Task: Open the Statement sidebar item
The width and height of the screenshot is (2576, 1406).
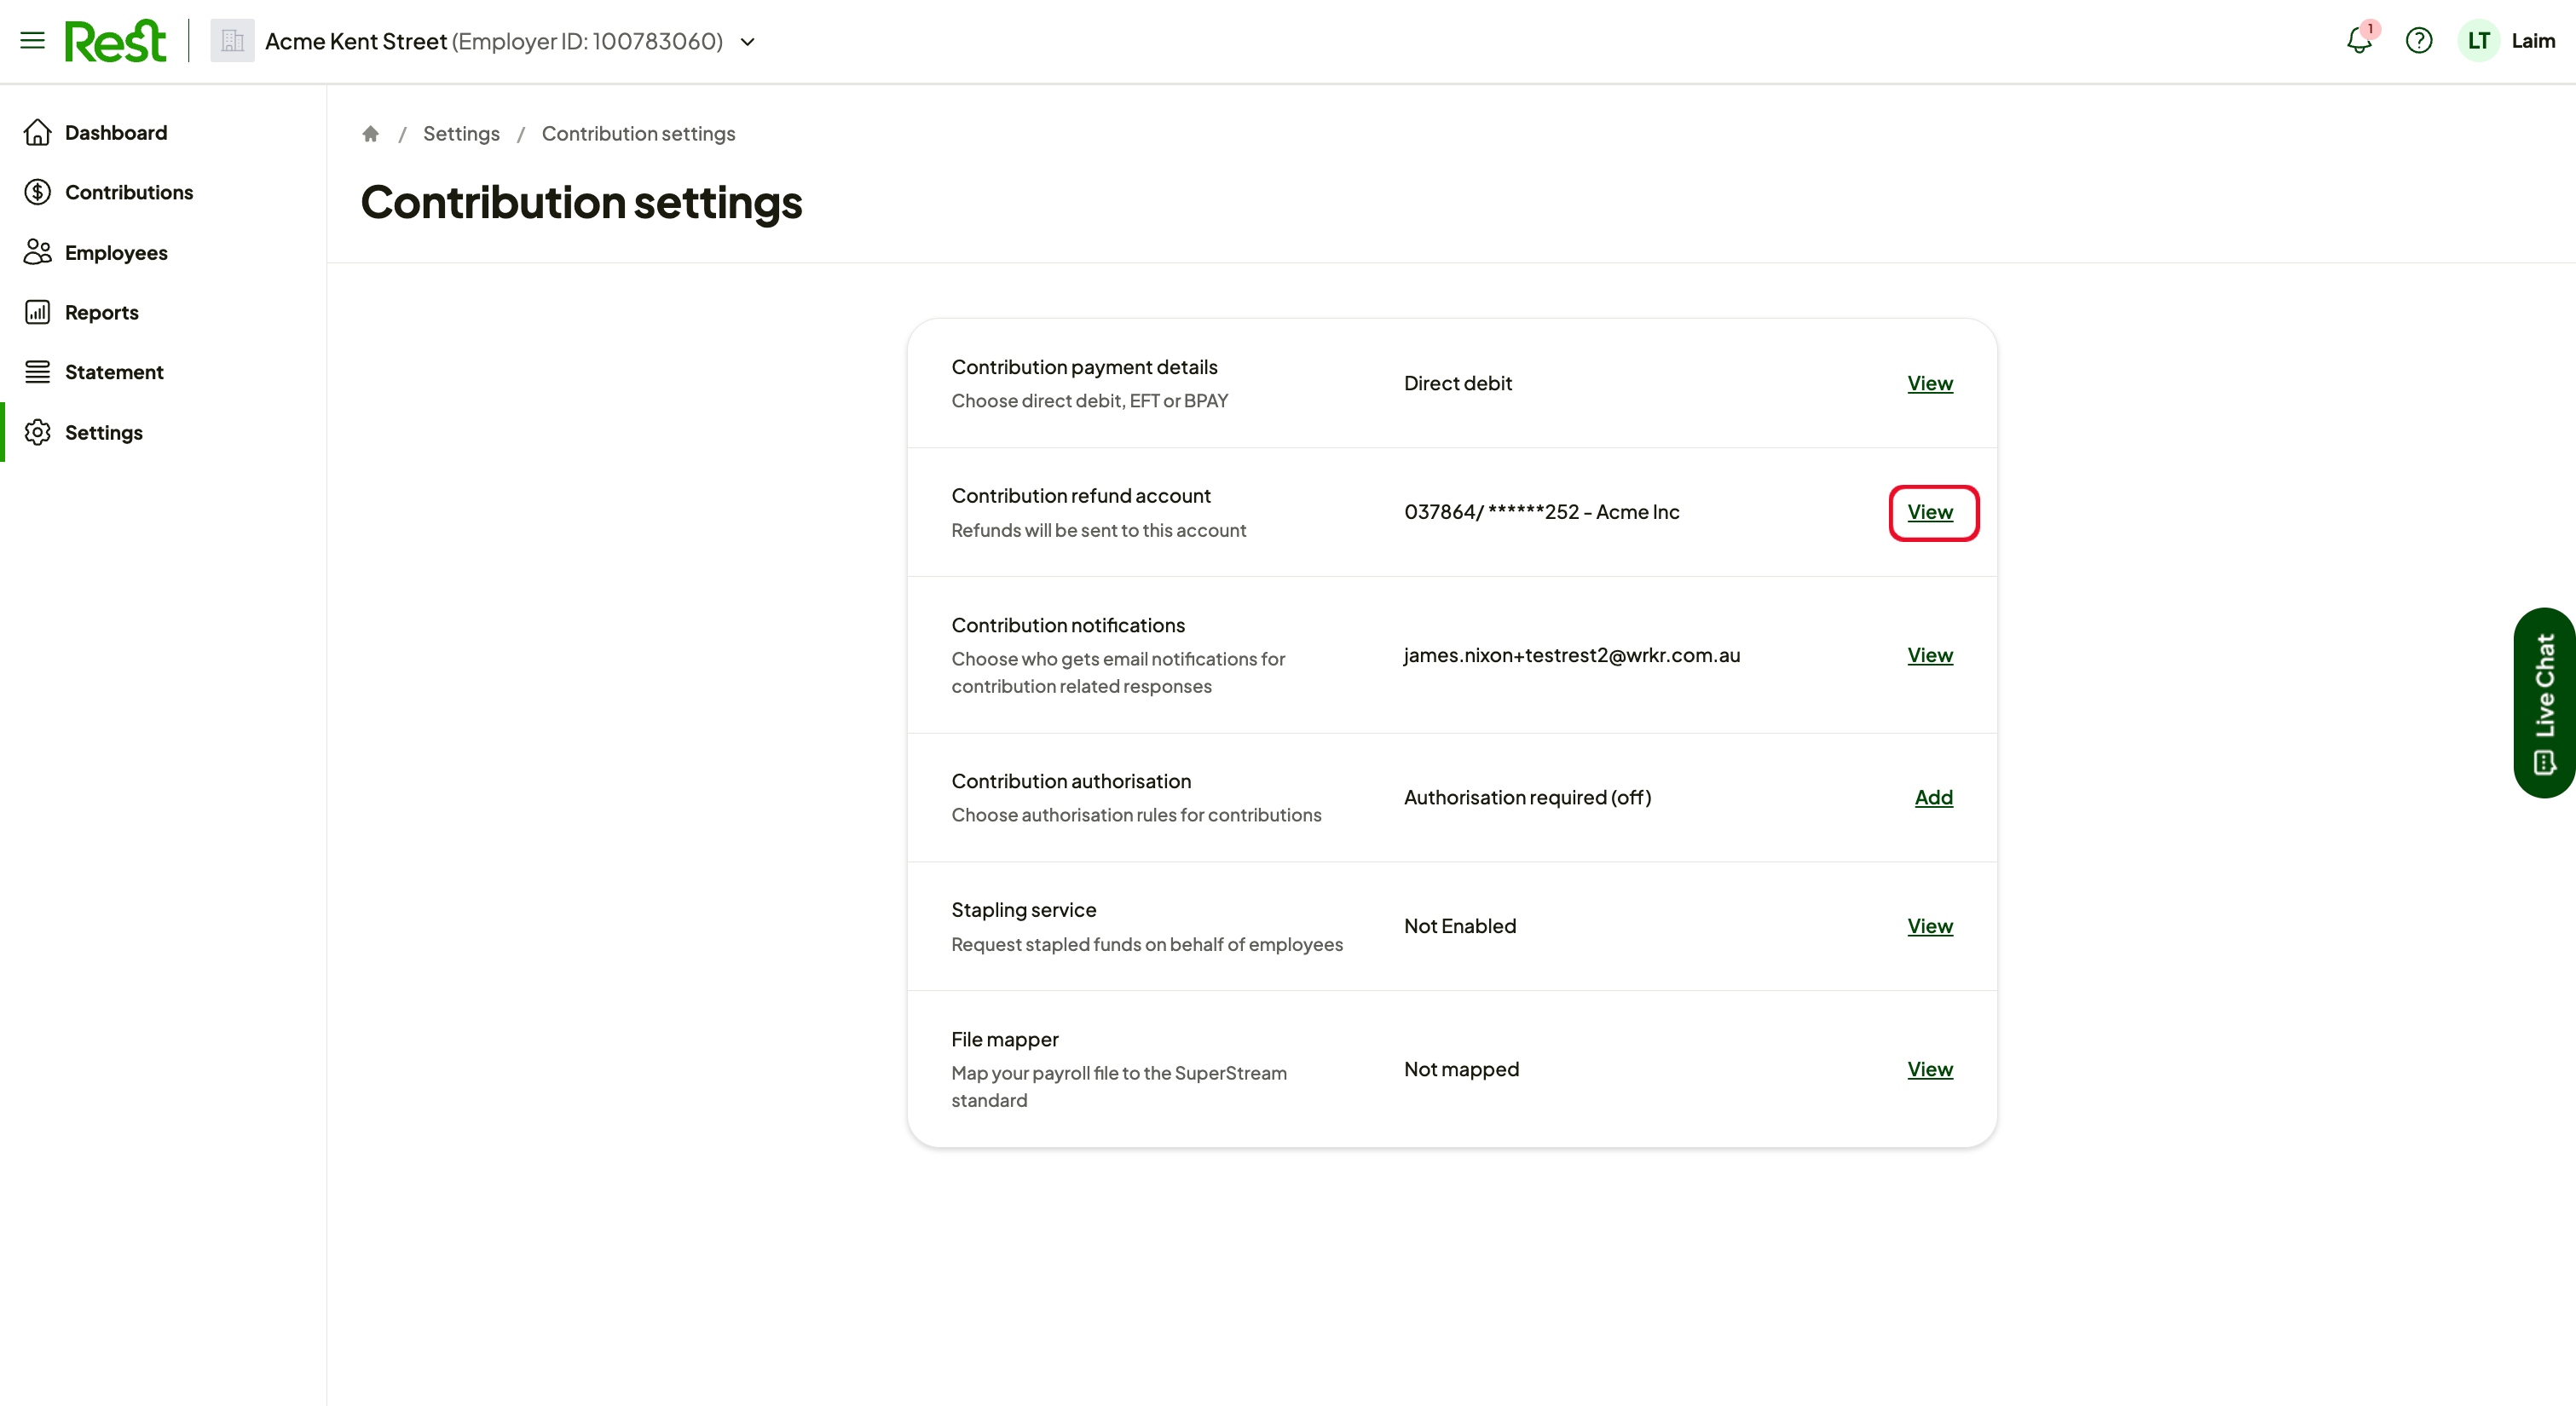Action: coord(114,372)
